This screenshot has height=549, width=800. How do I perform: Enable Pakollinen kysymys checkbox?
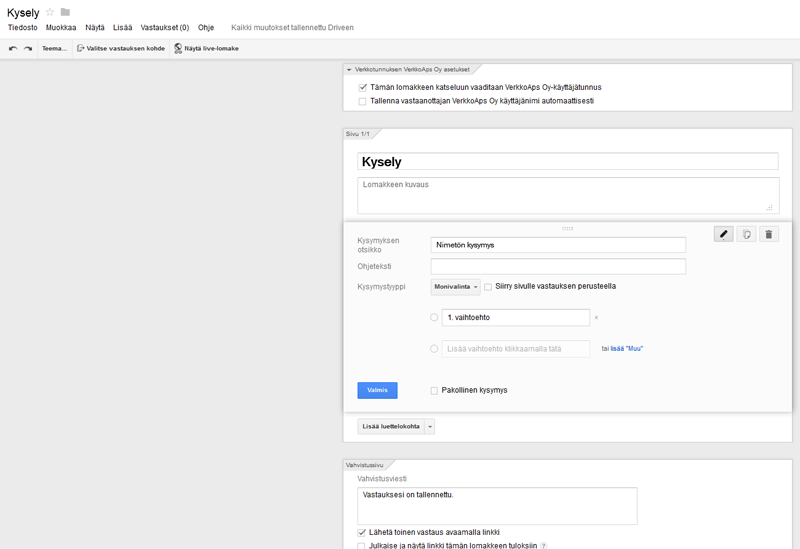coord(434,390)
